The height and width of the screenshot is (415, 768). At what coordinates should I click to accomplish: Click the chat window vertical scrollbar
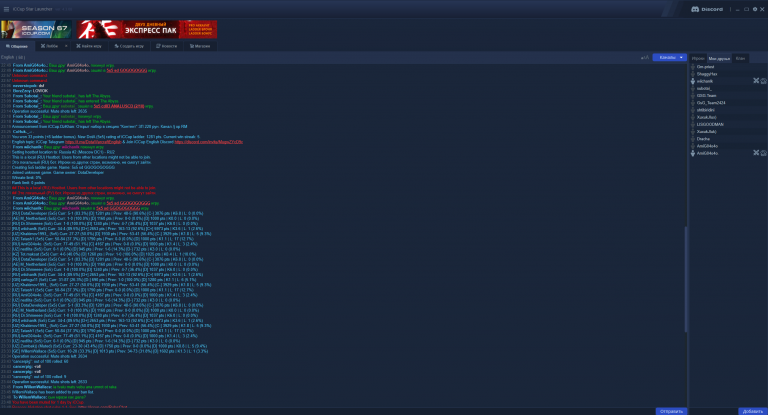(686, 279)
